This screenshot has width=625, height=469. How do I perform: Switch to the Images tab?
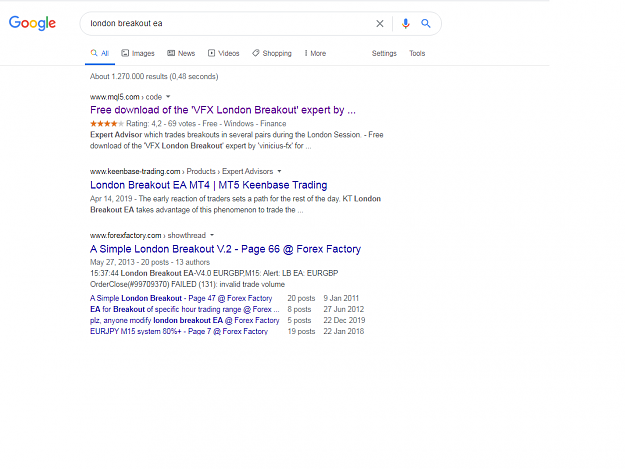[138, 53]
